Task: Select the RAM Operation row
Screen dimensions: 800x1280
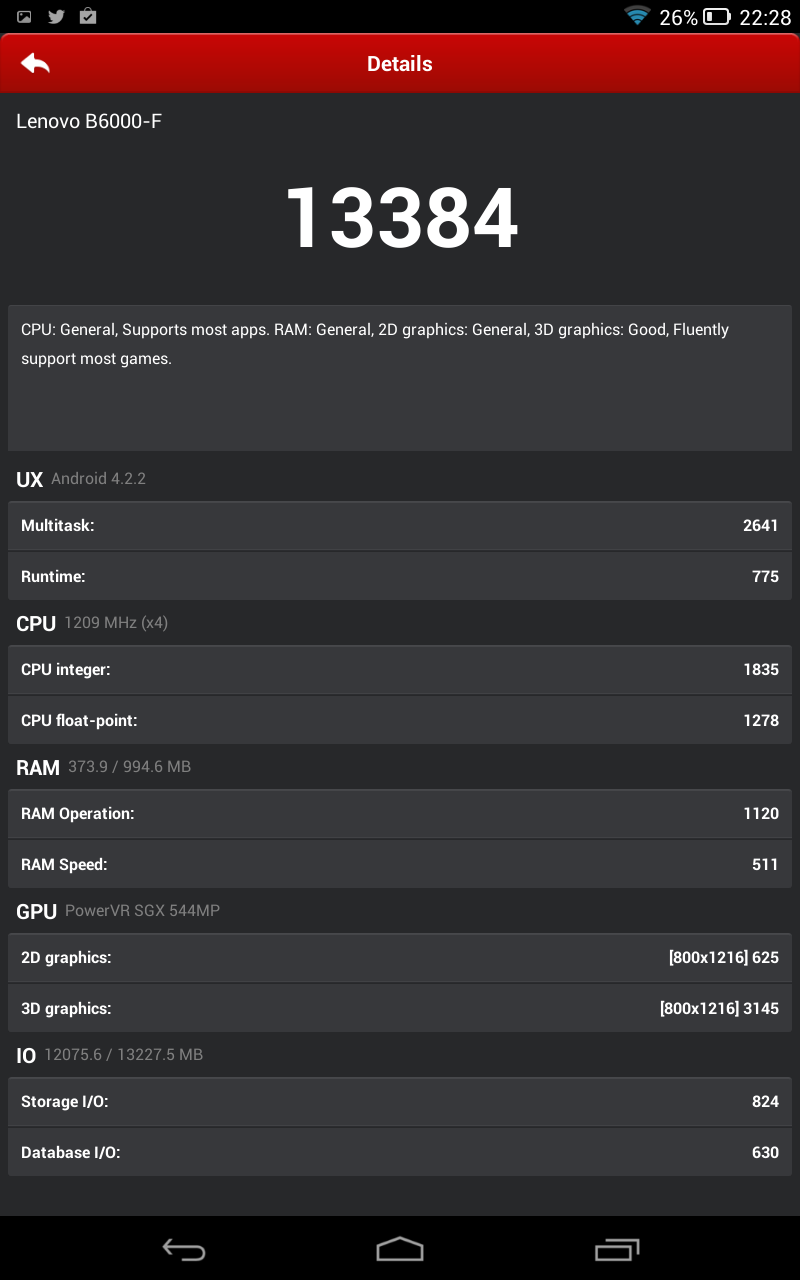Action: tap(400, 813)
